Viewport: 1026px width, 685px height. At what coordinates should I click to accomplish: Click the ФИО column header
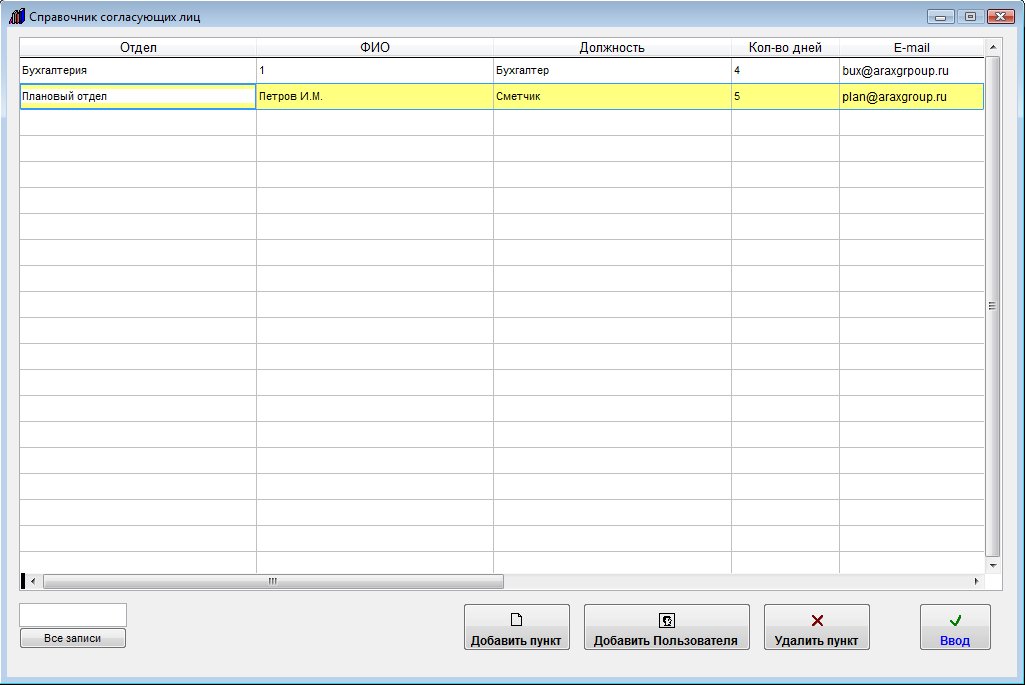pos(375,47)
